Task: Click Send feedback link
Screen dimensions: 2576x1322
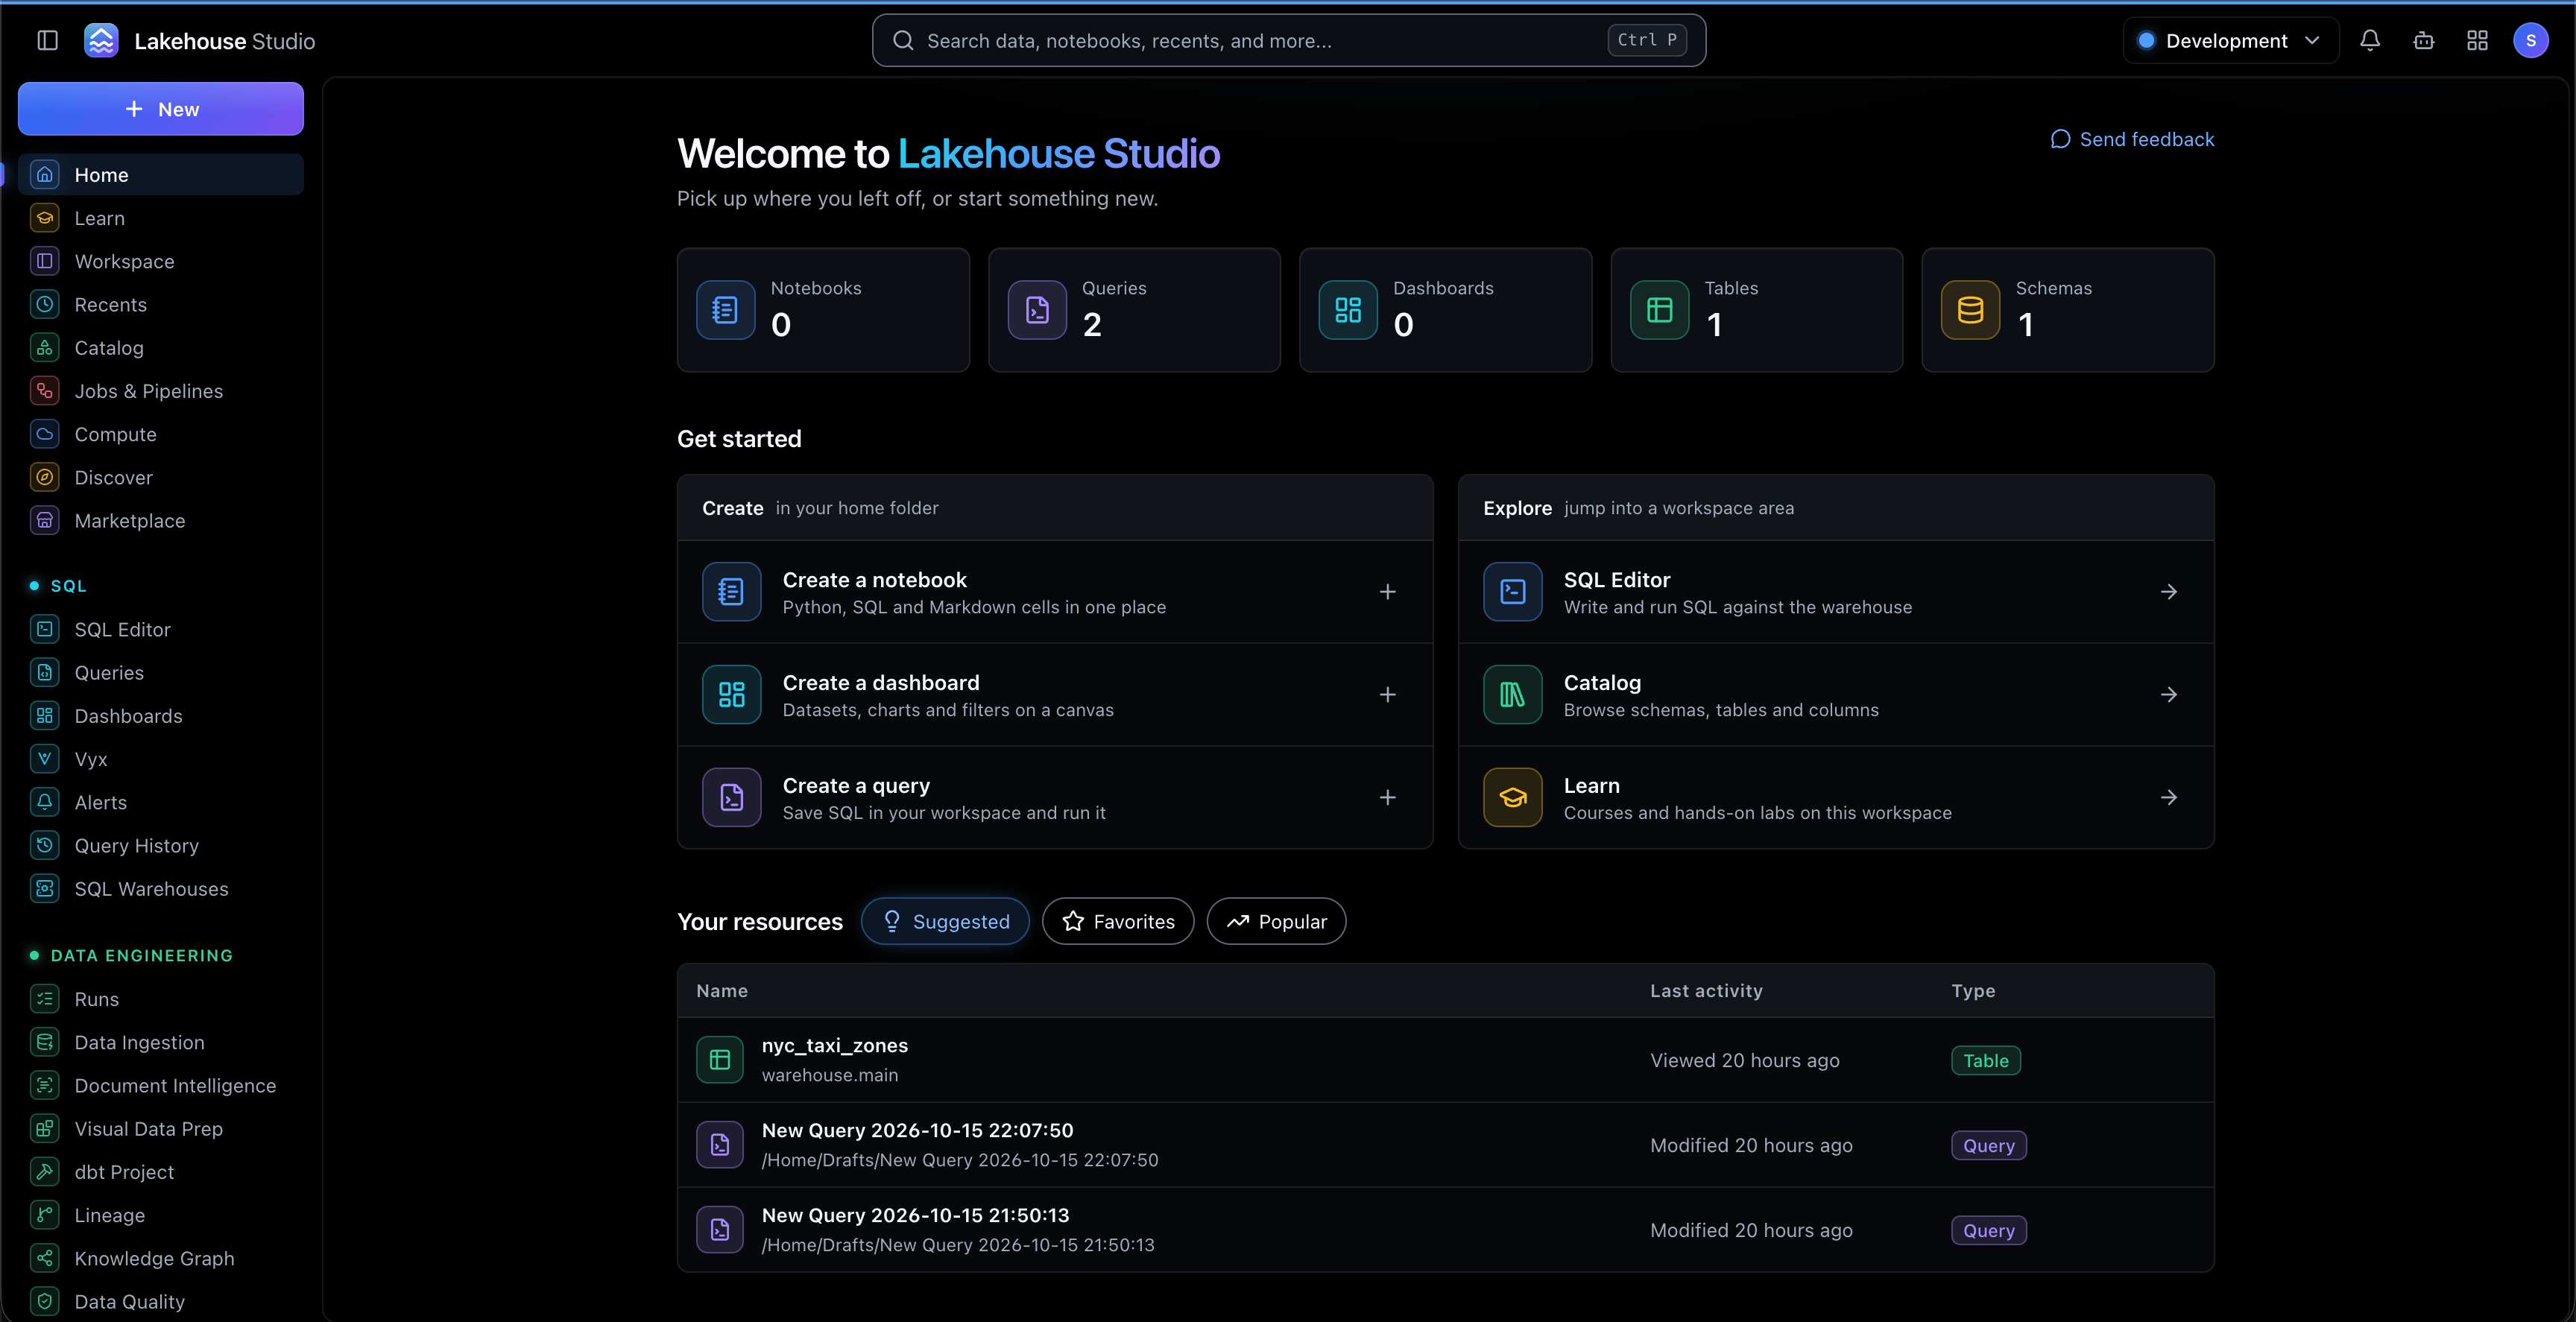Action: [2132, 139]
